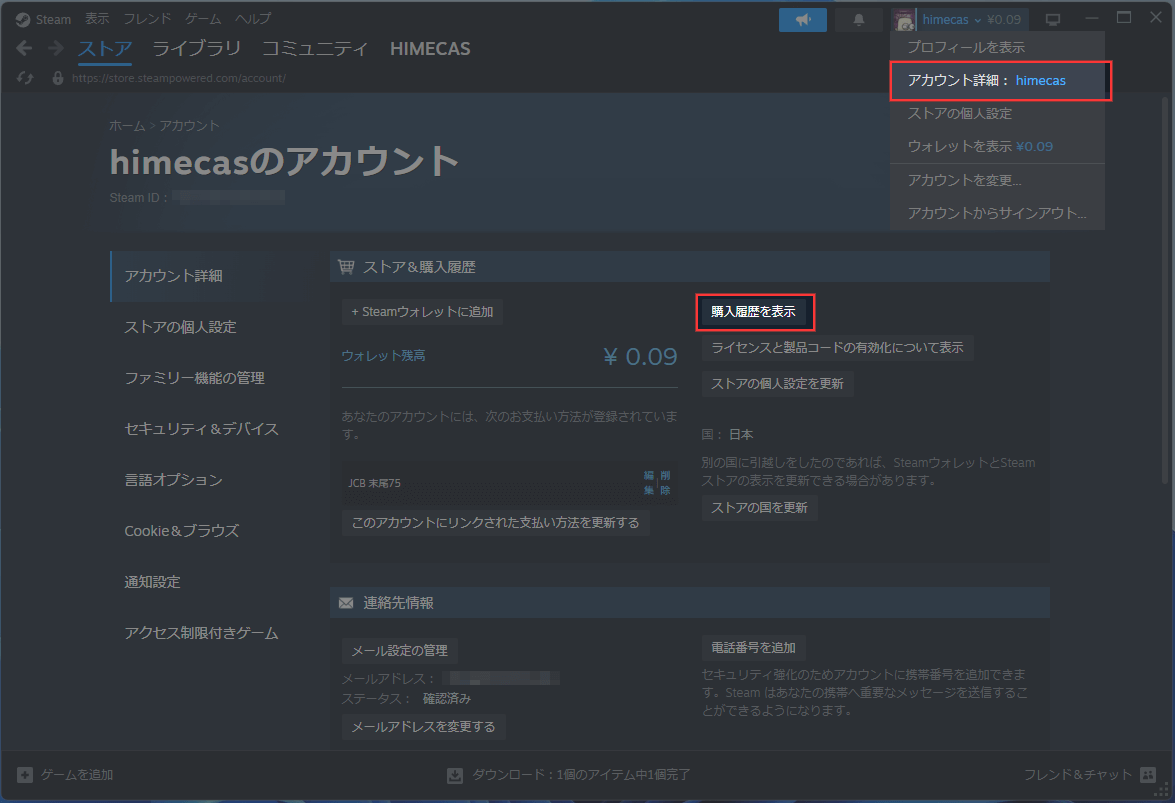Reload the page with the refresh icon
This screenshot has width=1175, height=803.
[25, 78]
